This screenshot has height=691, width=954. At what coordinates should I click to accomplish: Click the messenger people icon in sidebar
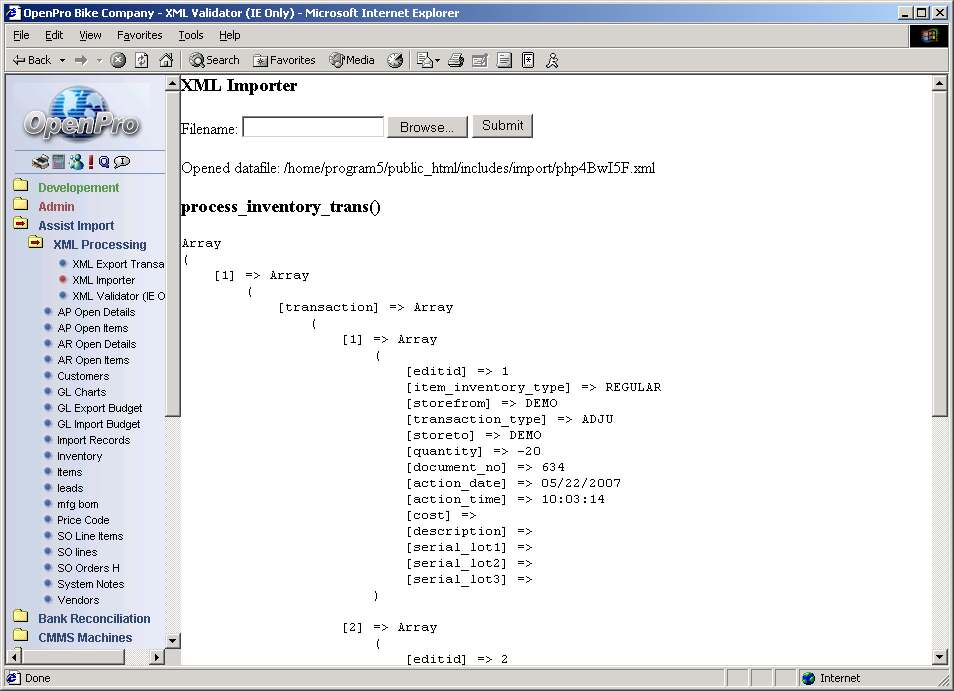click(76, 162)
